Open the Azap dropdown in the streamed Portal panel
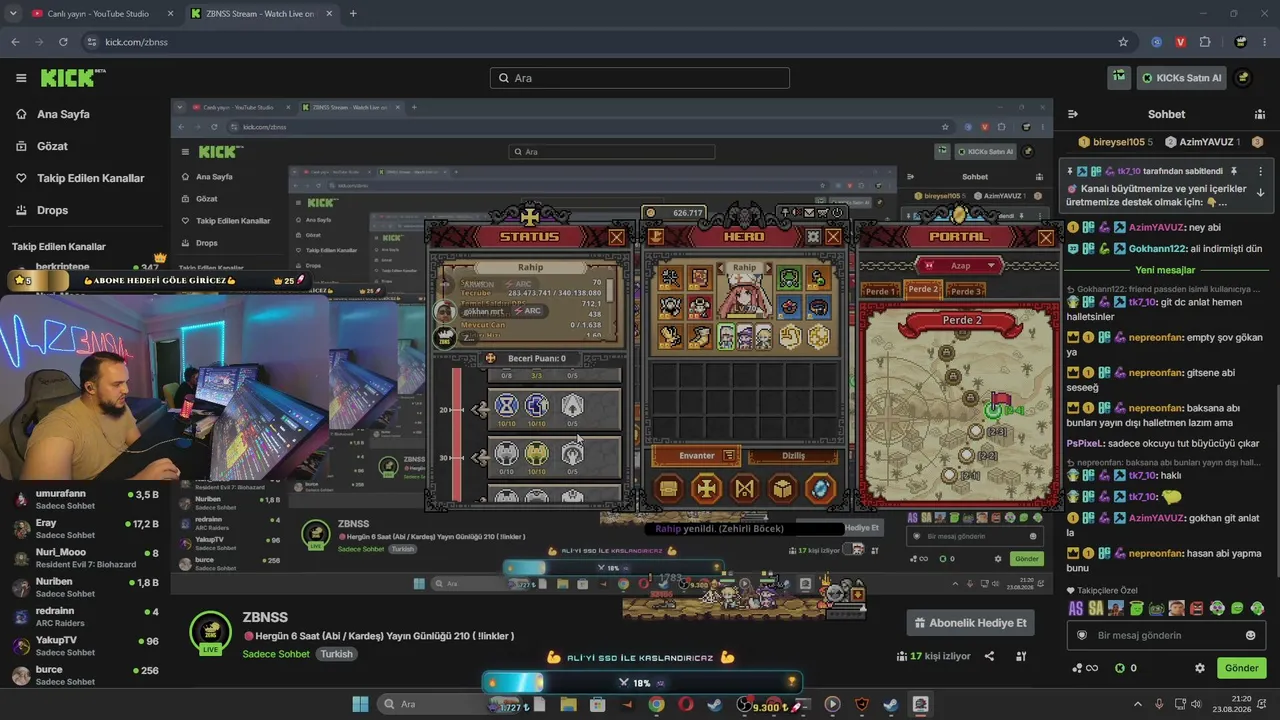The width and height of the screenshot is (1280, 720). tap(960, 265)
